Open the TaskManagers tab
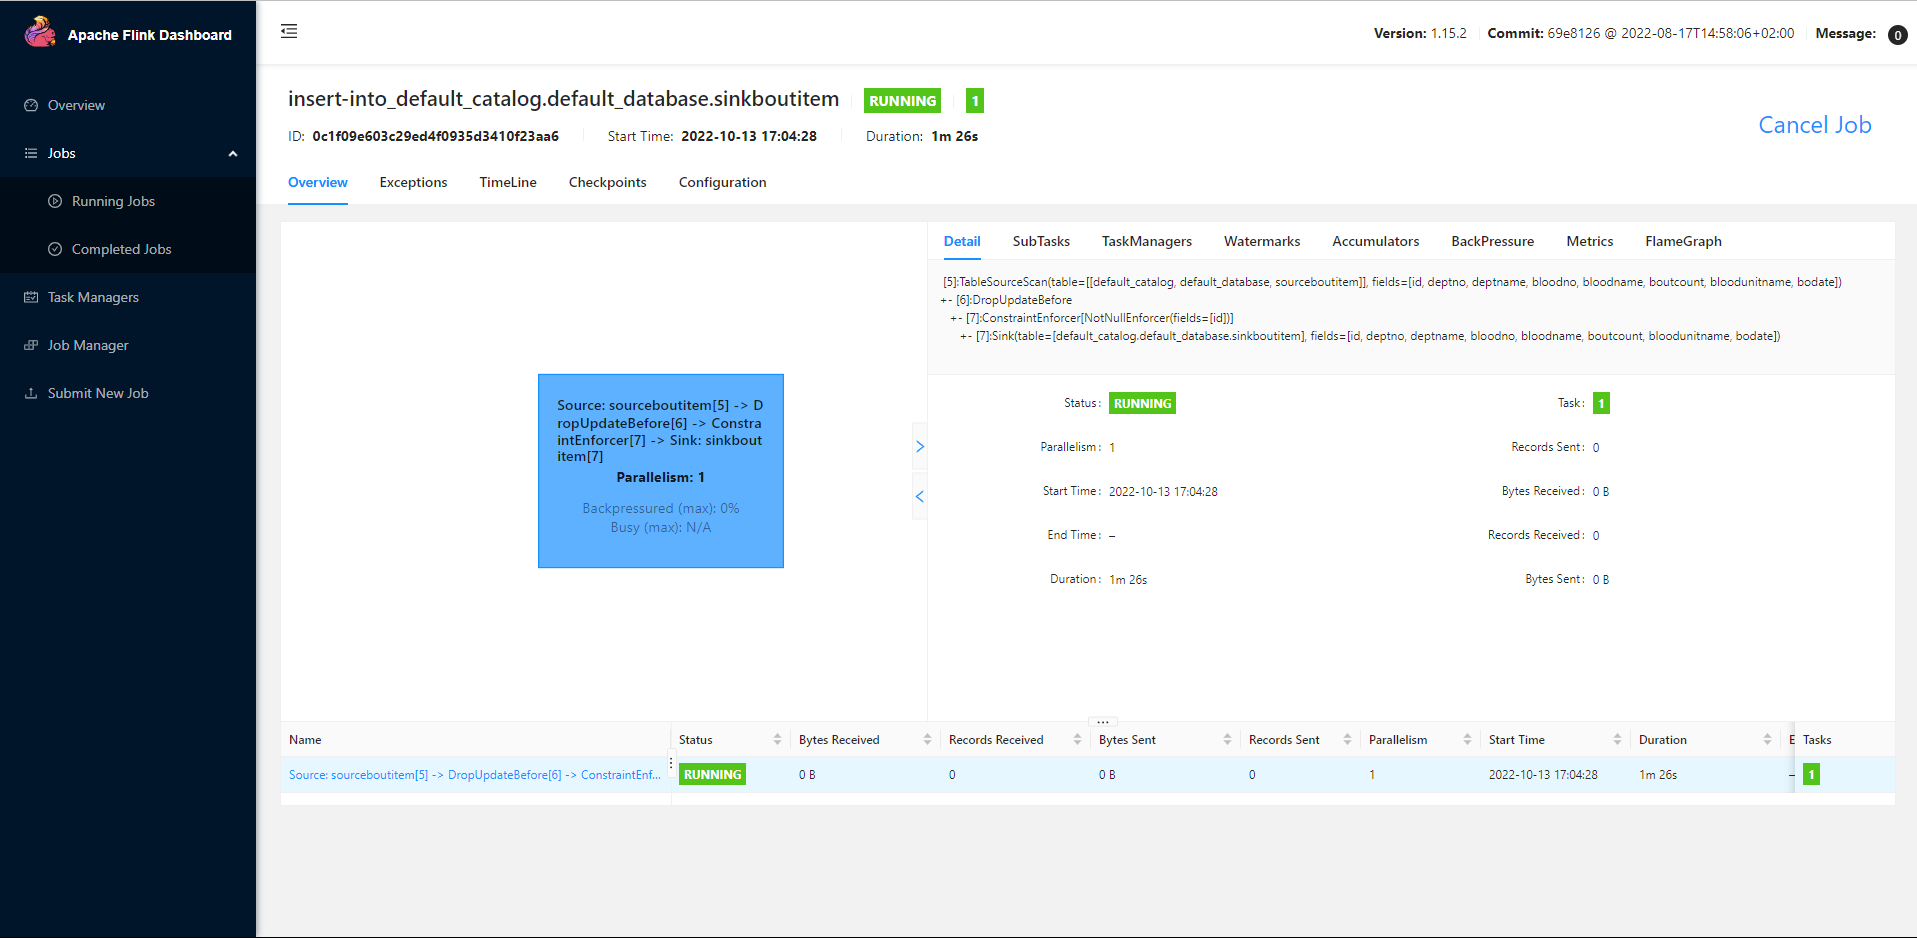Image resolution: width=1917 pixels, height=938 pixels. (1147, 241)
